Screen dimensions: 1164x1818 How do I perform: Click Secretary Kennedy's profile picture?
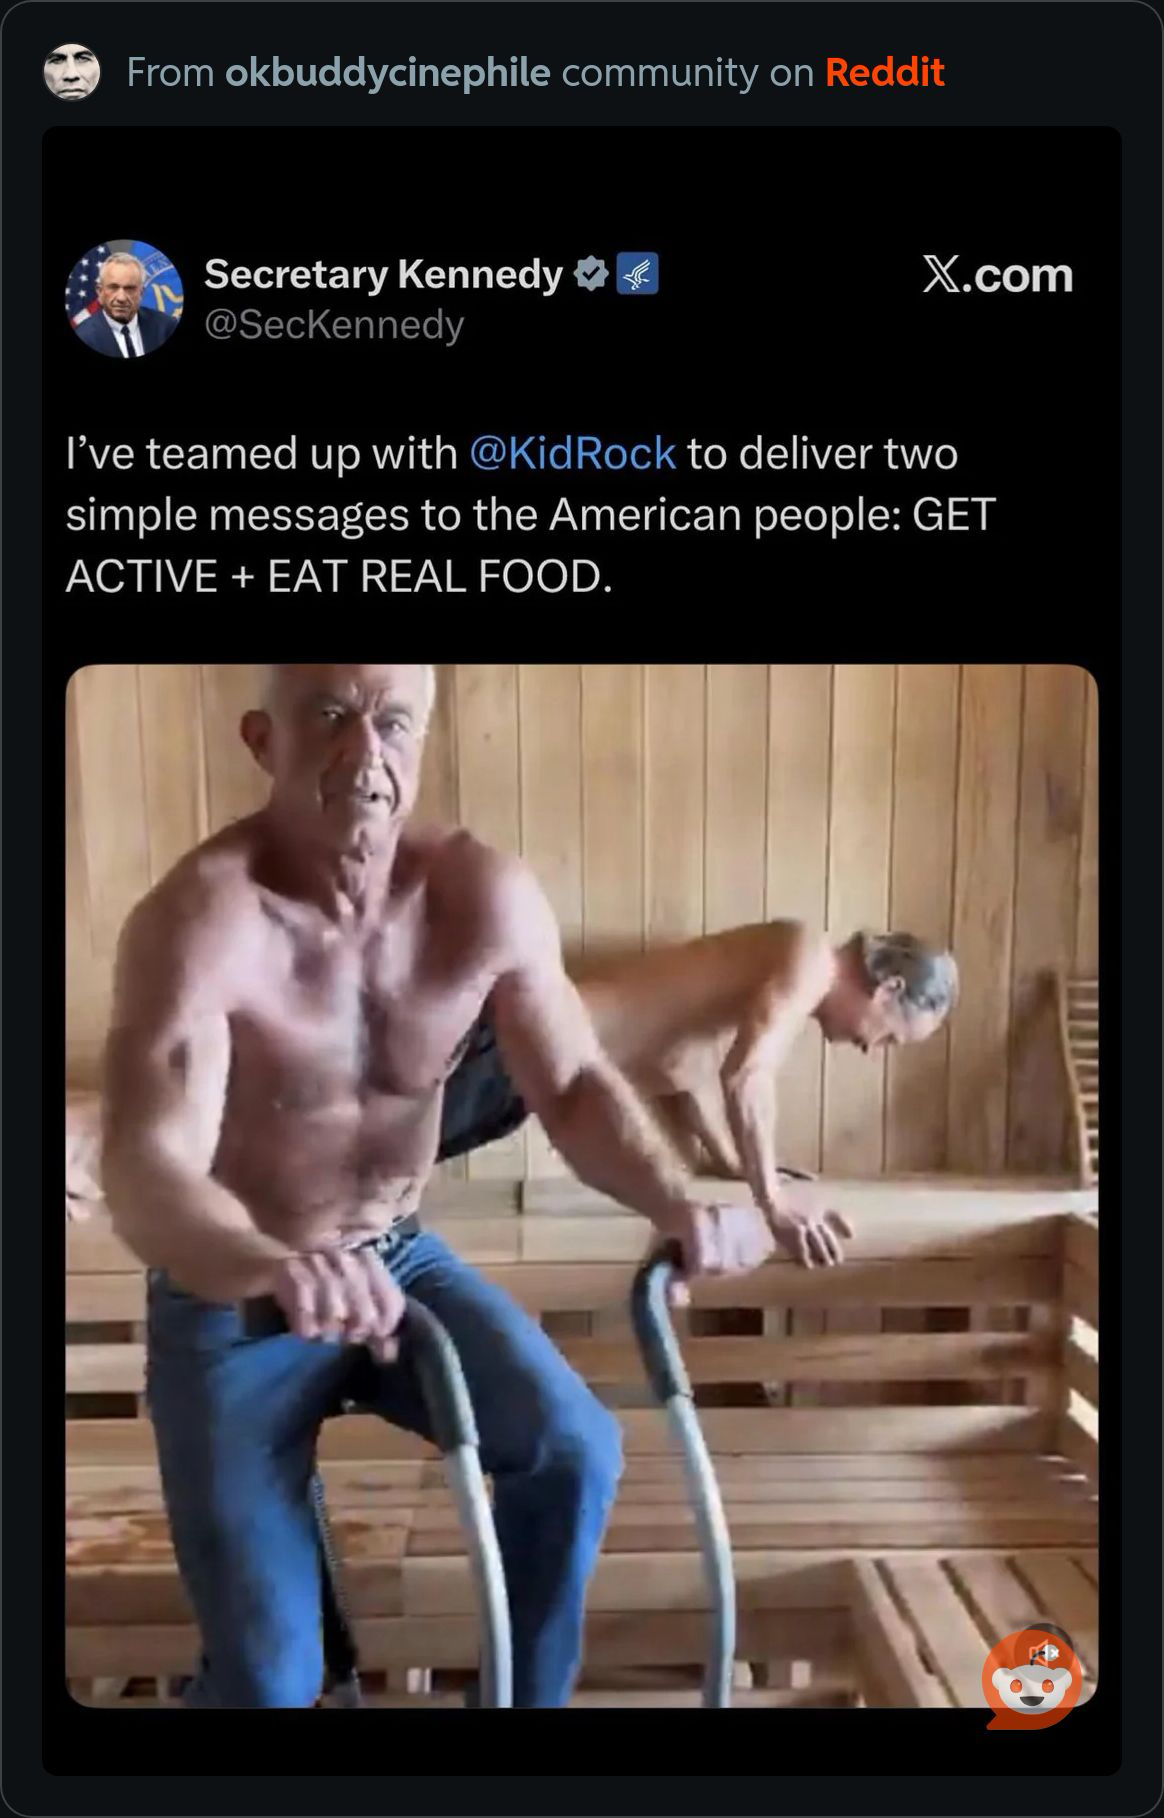124,298
